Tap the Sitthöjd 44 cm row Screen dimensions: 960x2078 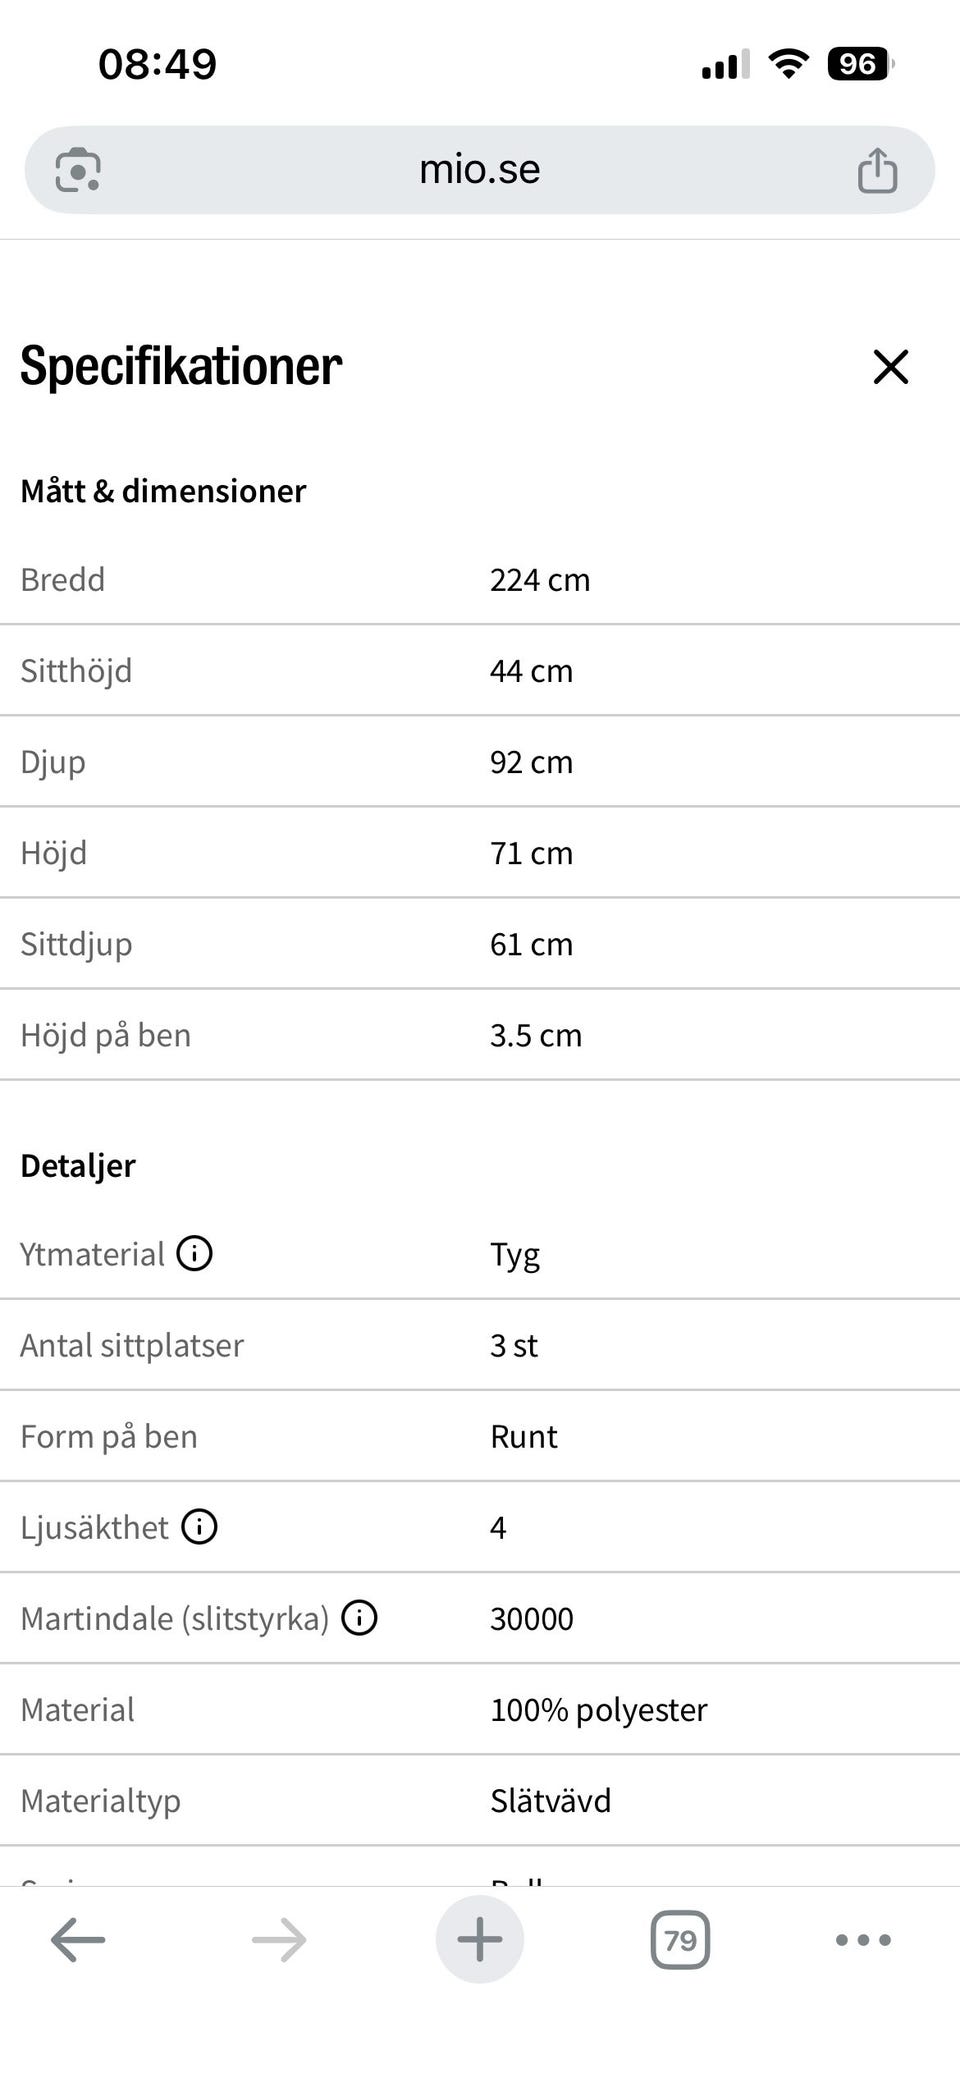(480, 671)
